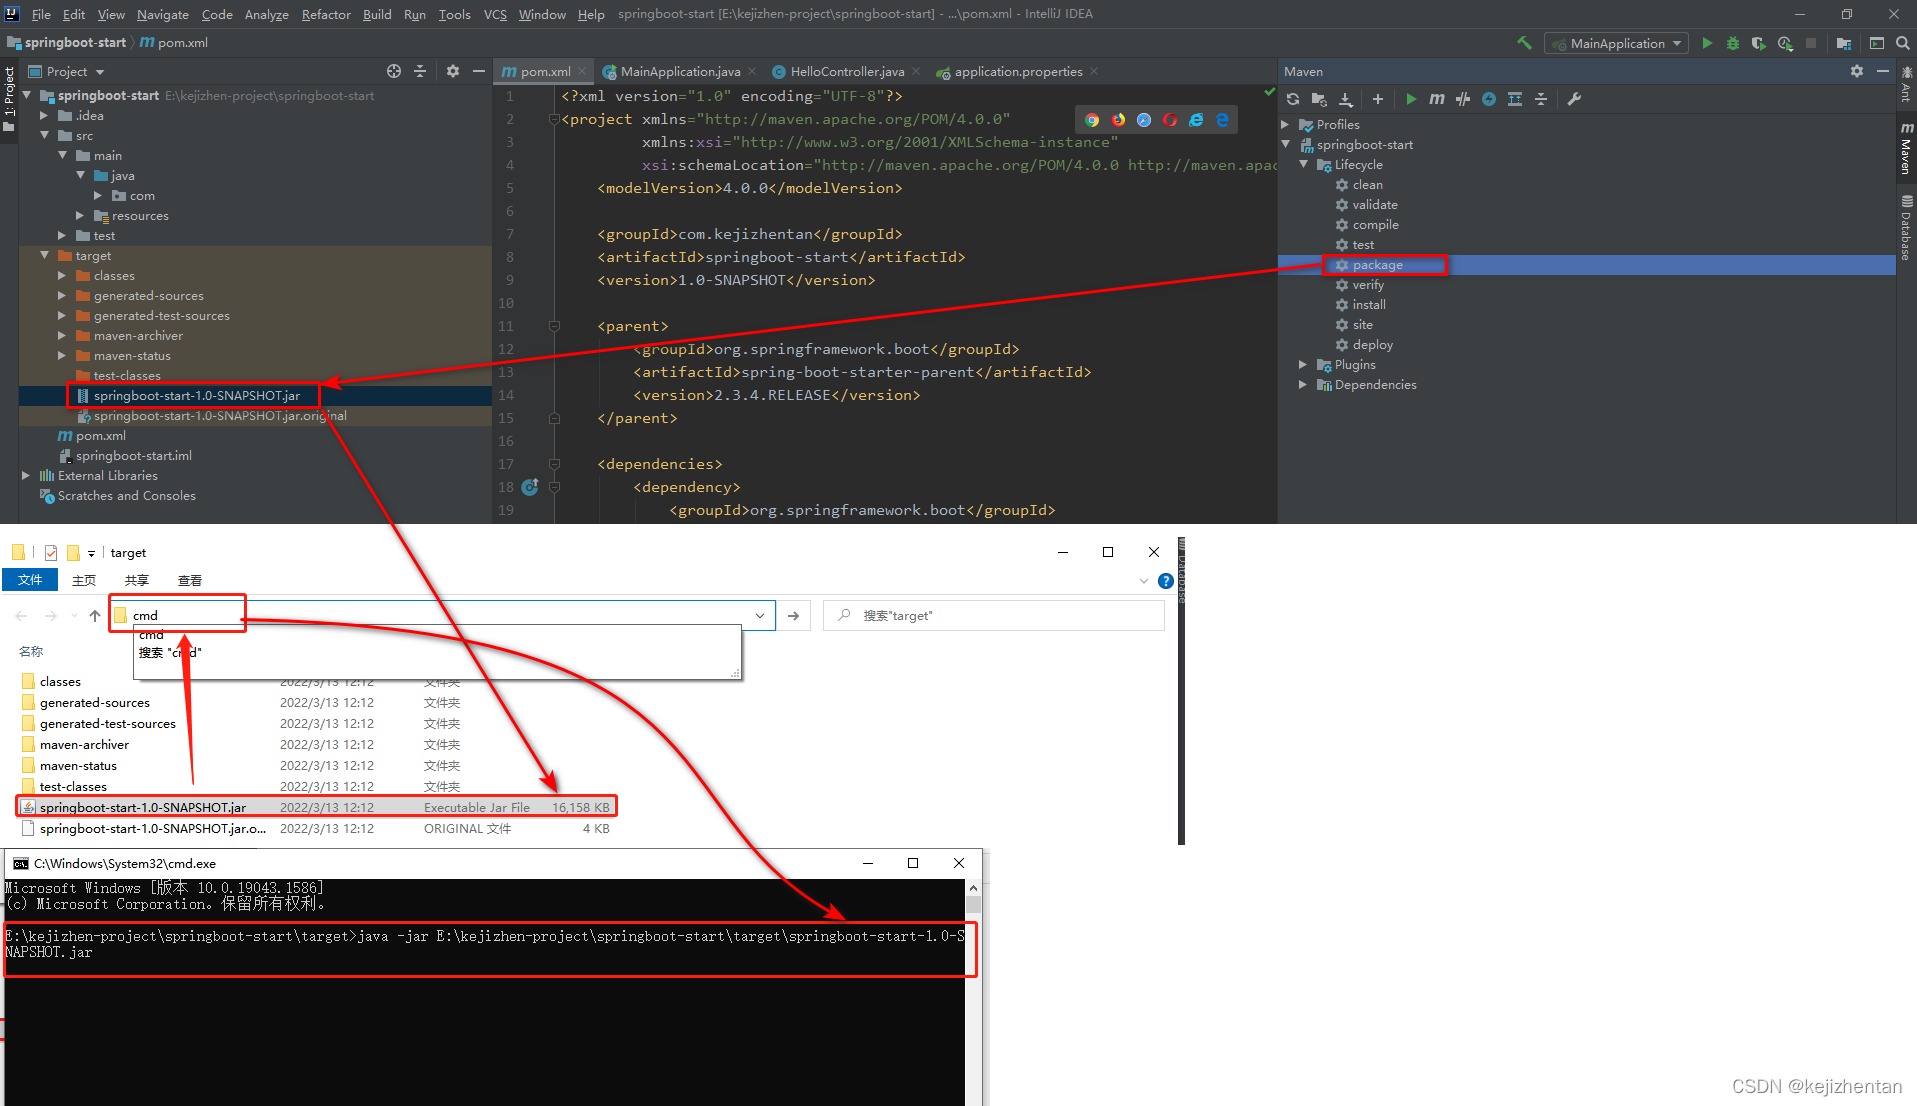This screenshot has height=1106, width=1917.
Task: Hide the Maven tool window
Action: 1883,71
